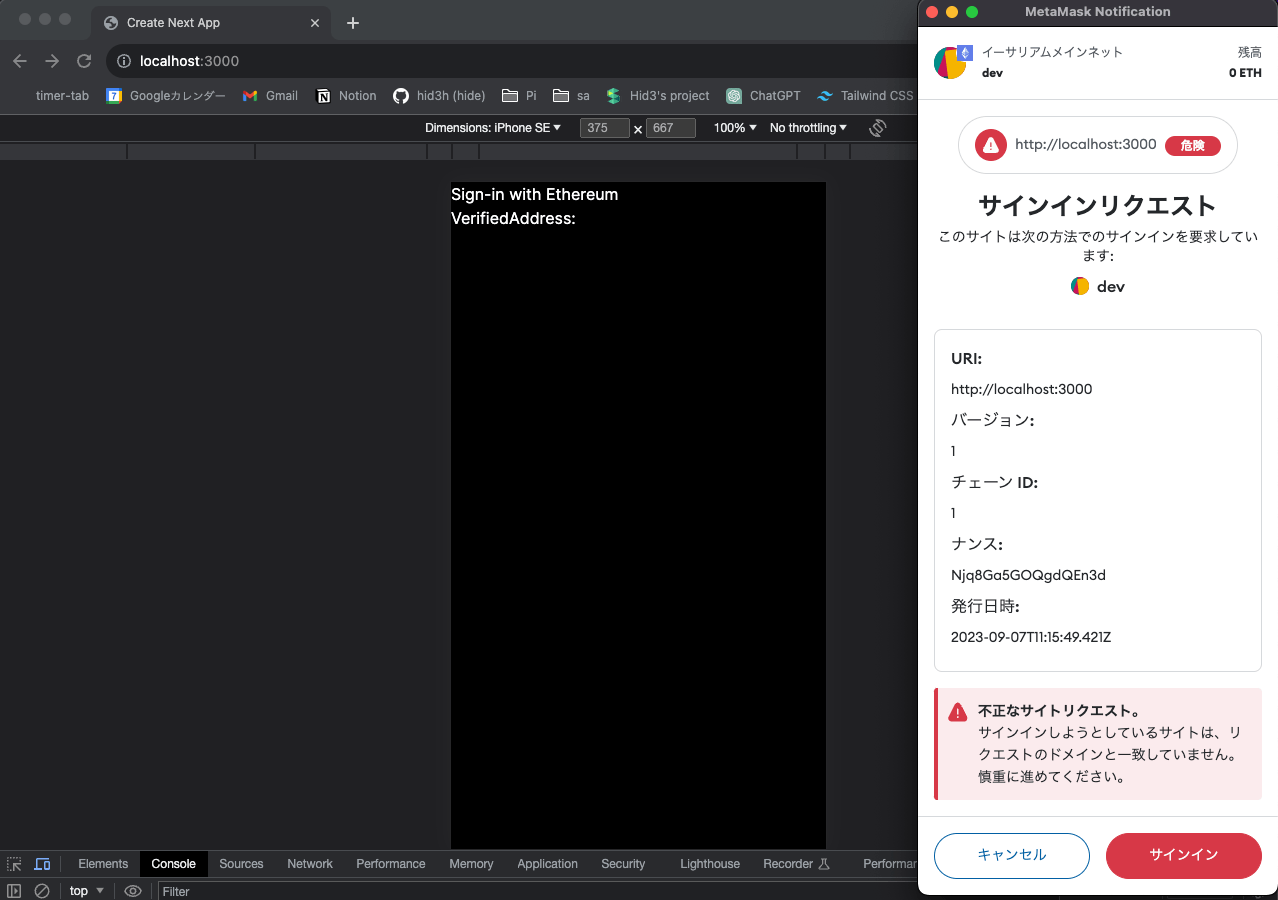
Task: Click the rotate device icon
Action: pos(878,128)
